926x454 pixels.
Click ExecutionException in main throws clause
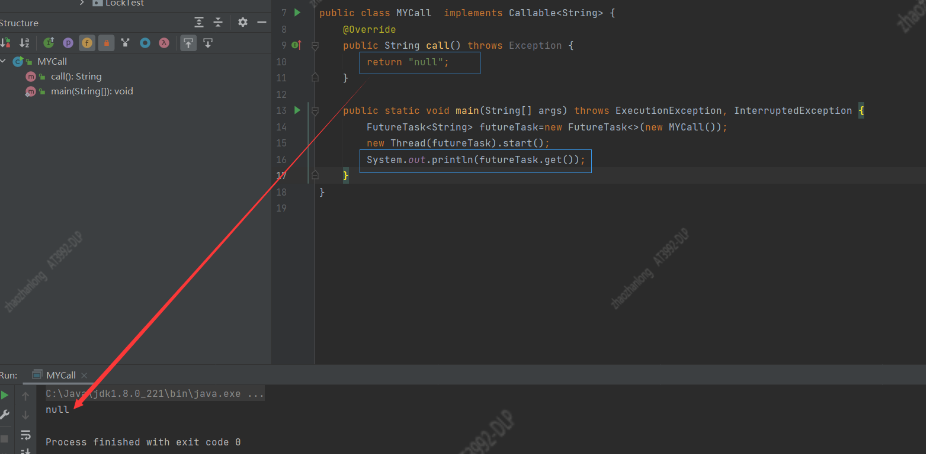pyautogui.click(x=669, y=111)
